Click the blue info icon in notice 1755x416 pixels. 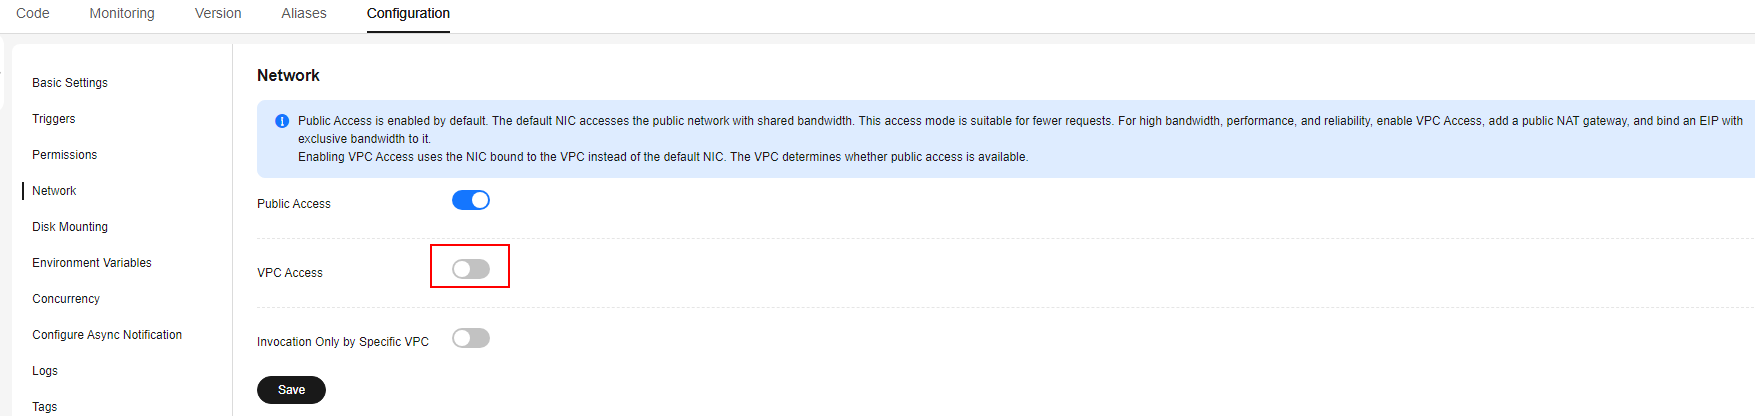point(282,121)
